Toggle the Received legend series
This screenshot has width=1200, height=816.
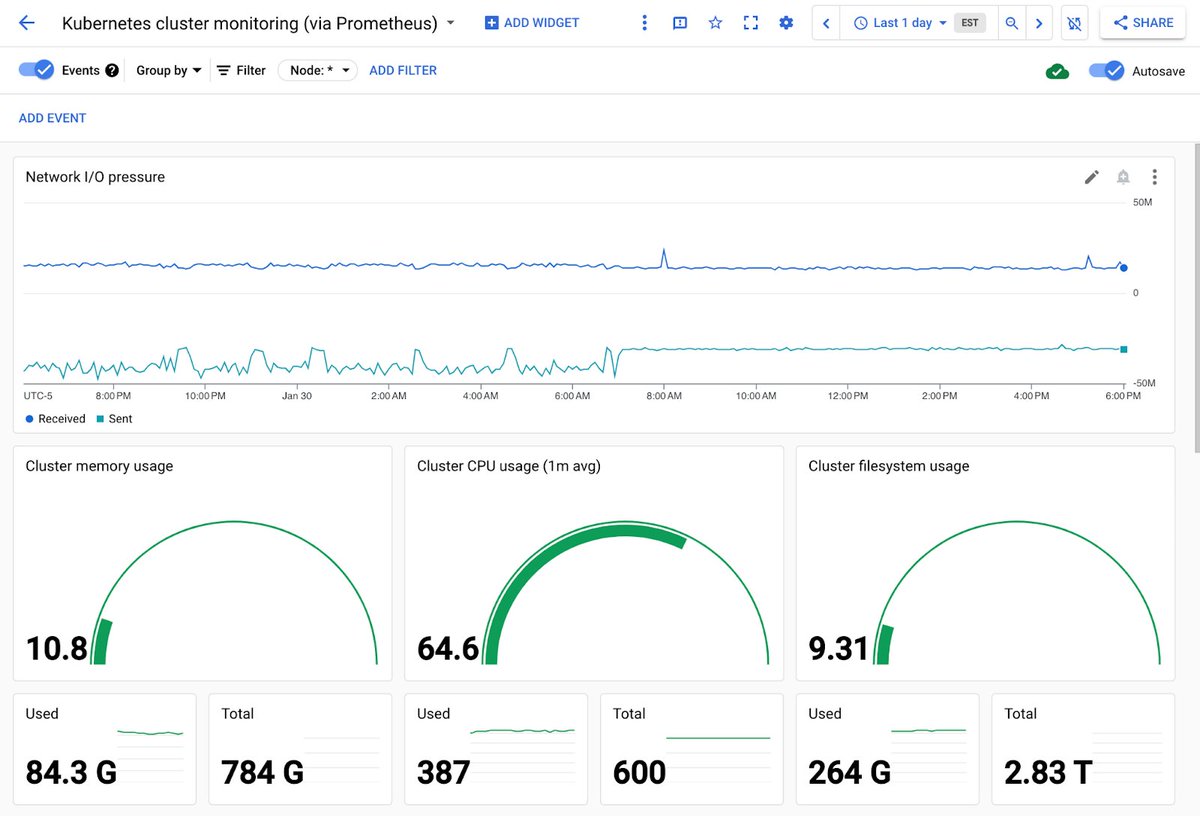point(56,419)
